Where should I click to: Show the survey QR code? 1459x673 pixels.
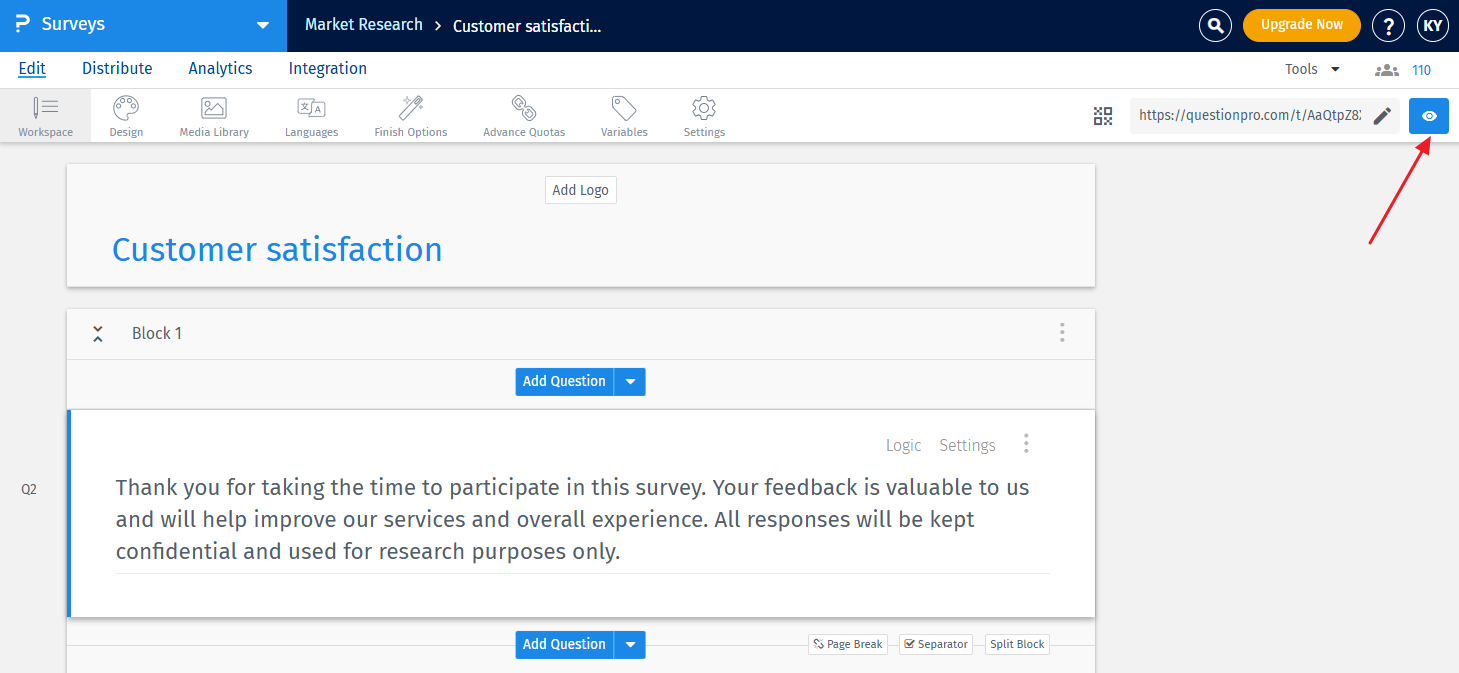(1103, 116)
